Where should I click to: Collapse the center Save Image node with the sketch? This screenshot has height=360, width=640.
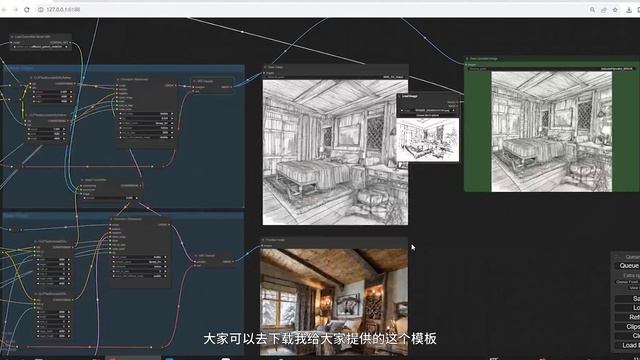point(265,67)
